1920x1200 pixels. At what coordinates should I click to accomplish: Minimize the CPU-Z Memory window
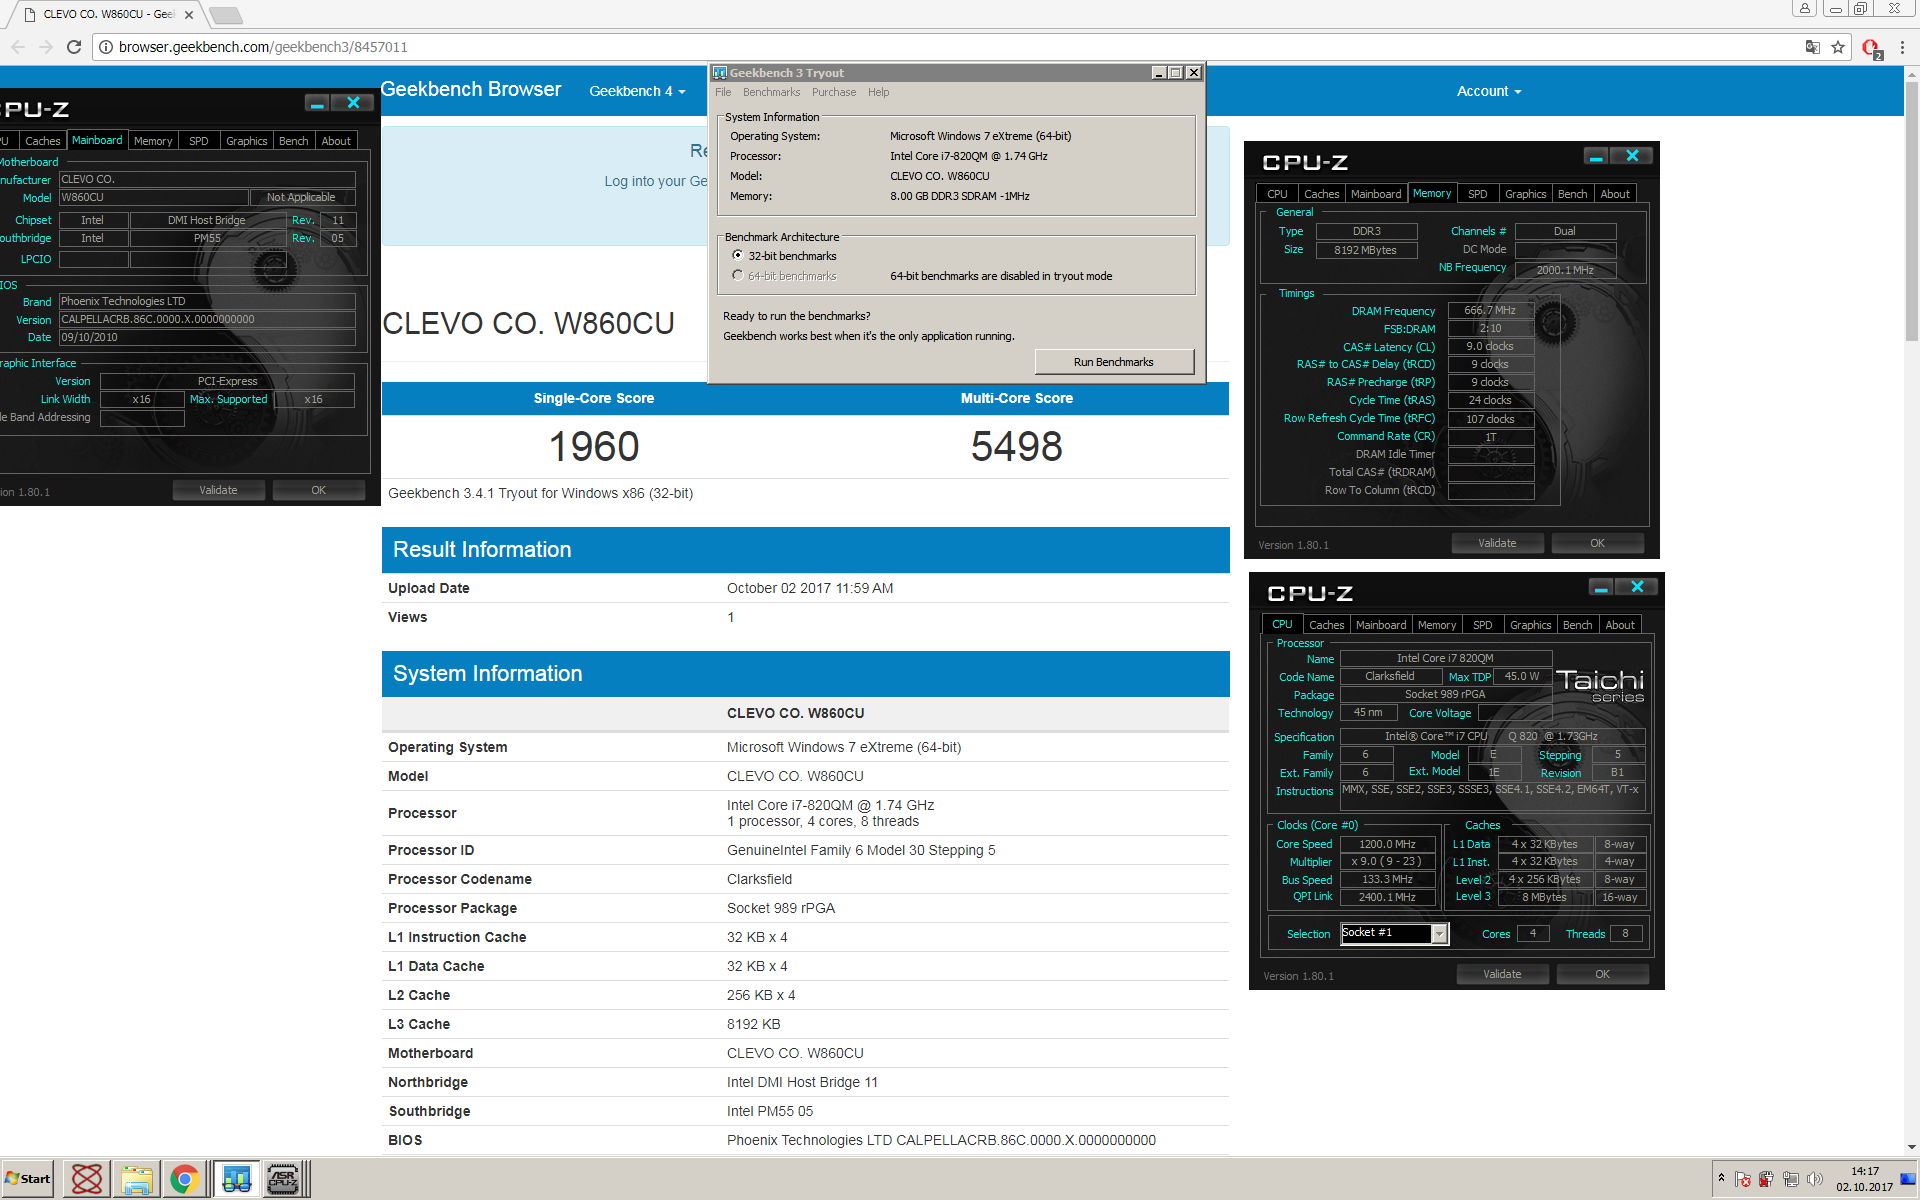1596,156
